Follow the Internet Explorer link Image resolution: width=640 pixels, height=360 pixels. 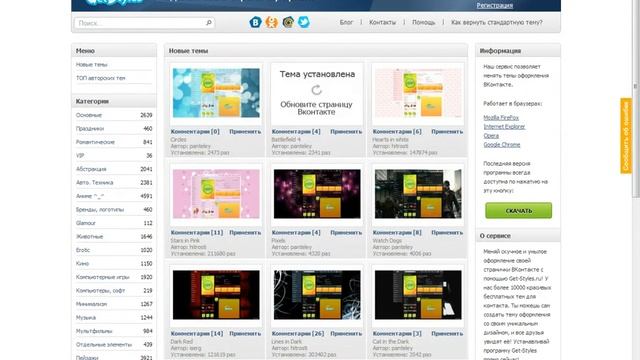[x=504, y=127]
